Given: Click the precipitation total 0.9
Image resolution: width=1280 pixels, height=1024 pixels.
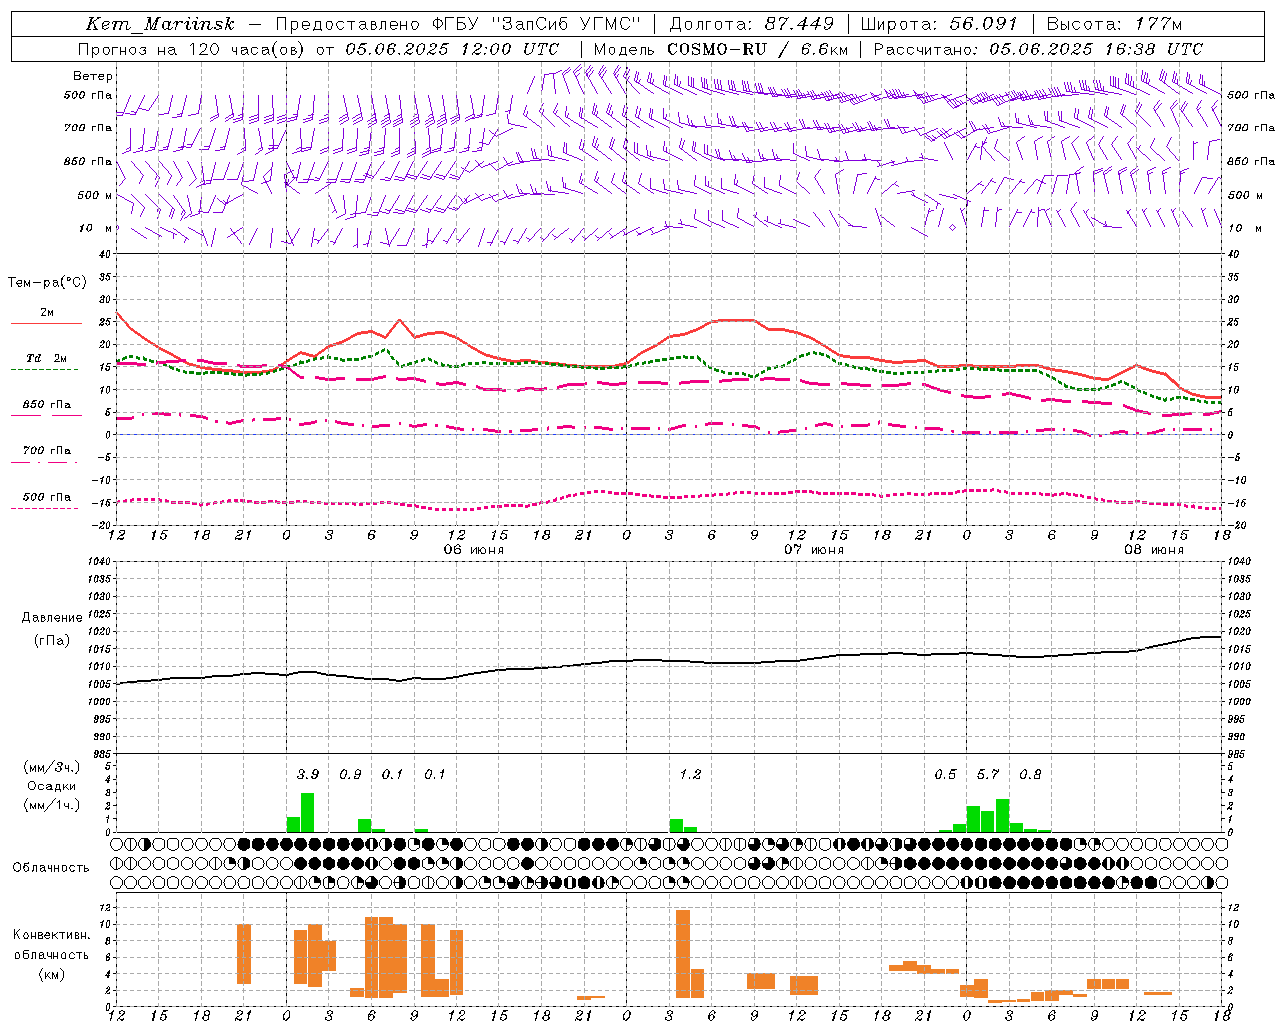Looking at the screenshot, I should tap(350, 774).
